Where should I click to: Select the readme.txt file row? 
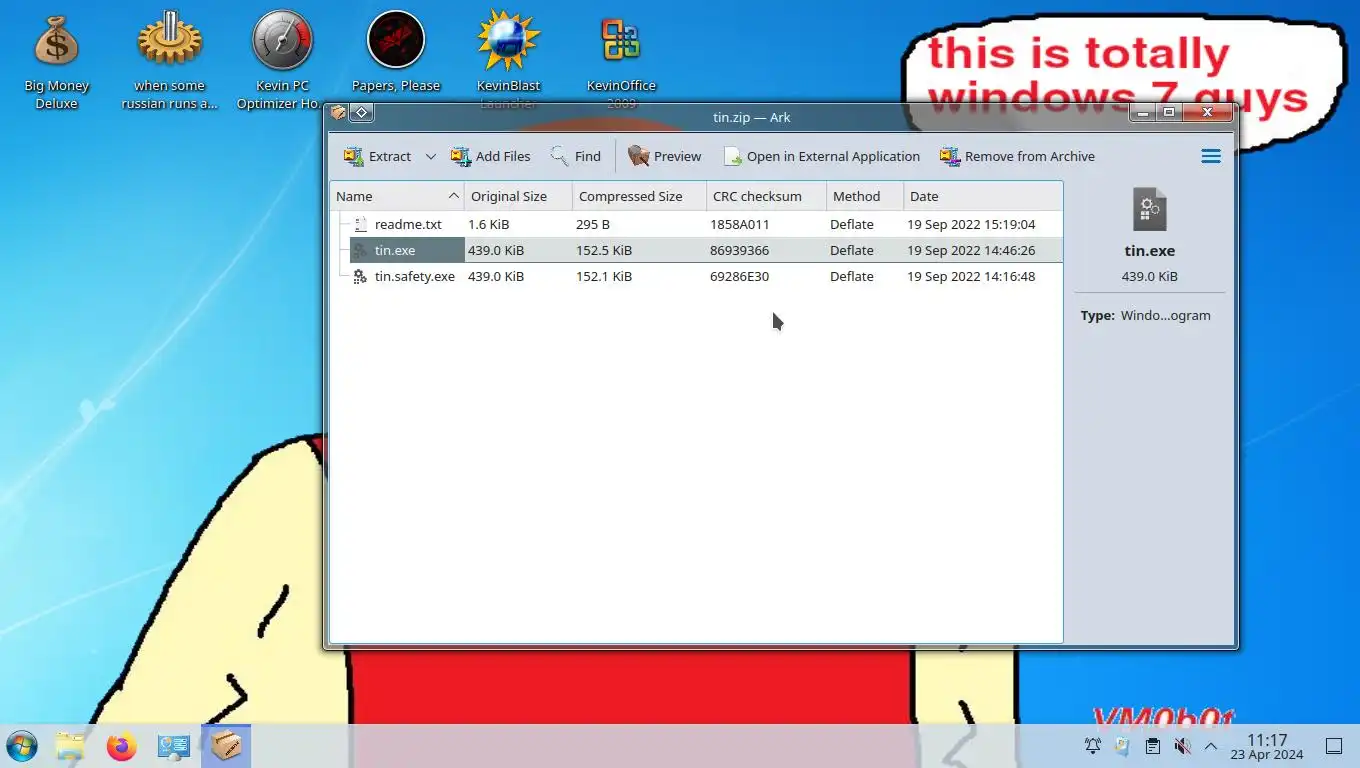(696, 224)
